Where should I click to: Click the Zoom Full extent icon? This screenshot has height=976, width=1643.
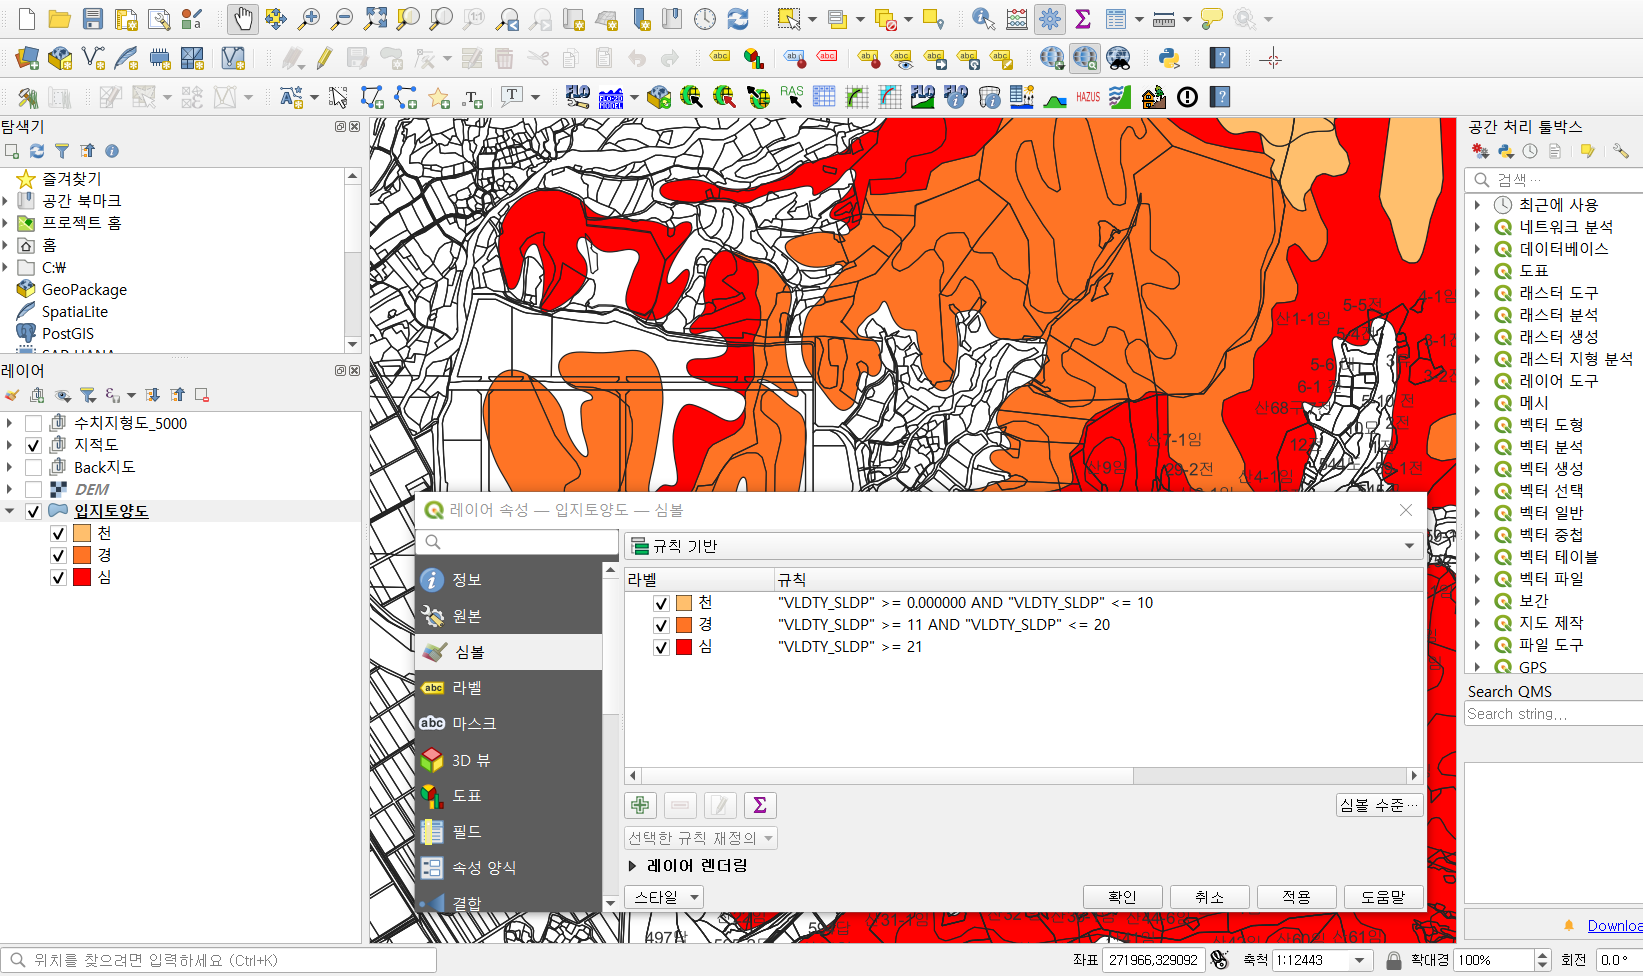pyautogui.click(x=375, y=19)
